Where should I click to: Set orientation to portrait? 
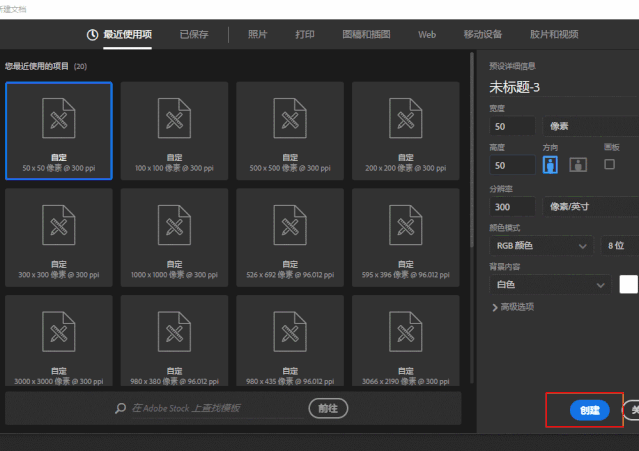pos(551,165)
